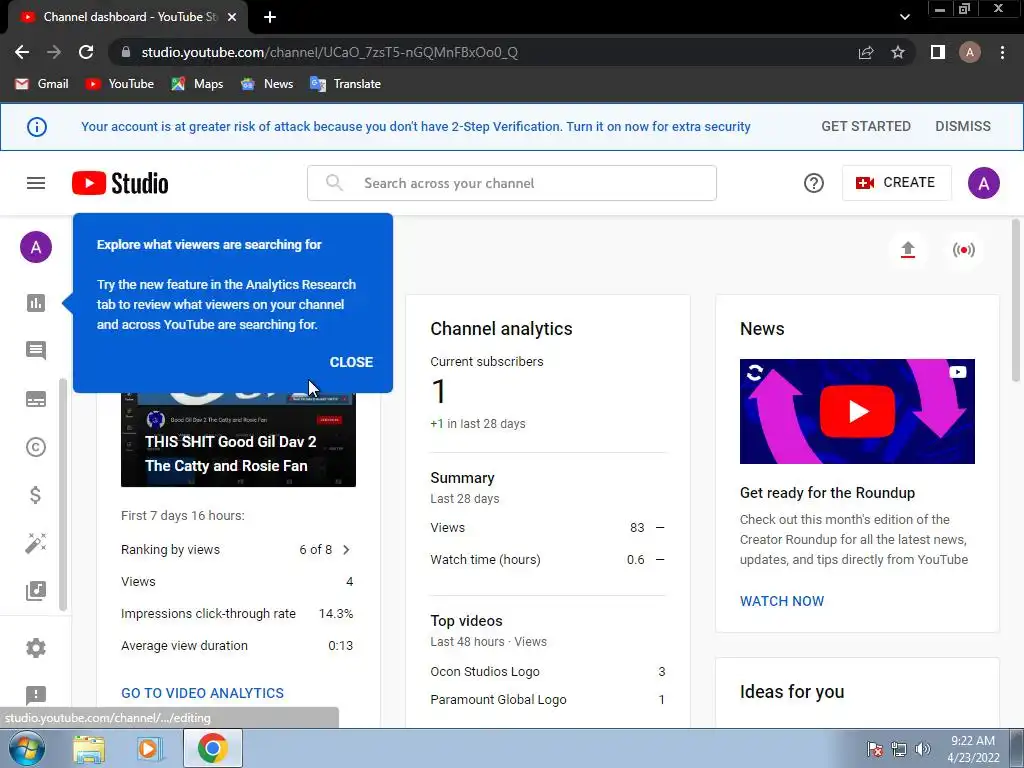Viewport: 1024px width, 768px height.
Task: Click the Views row in Summary
Action: tap(547, 528)
